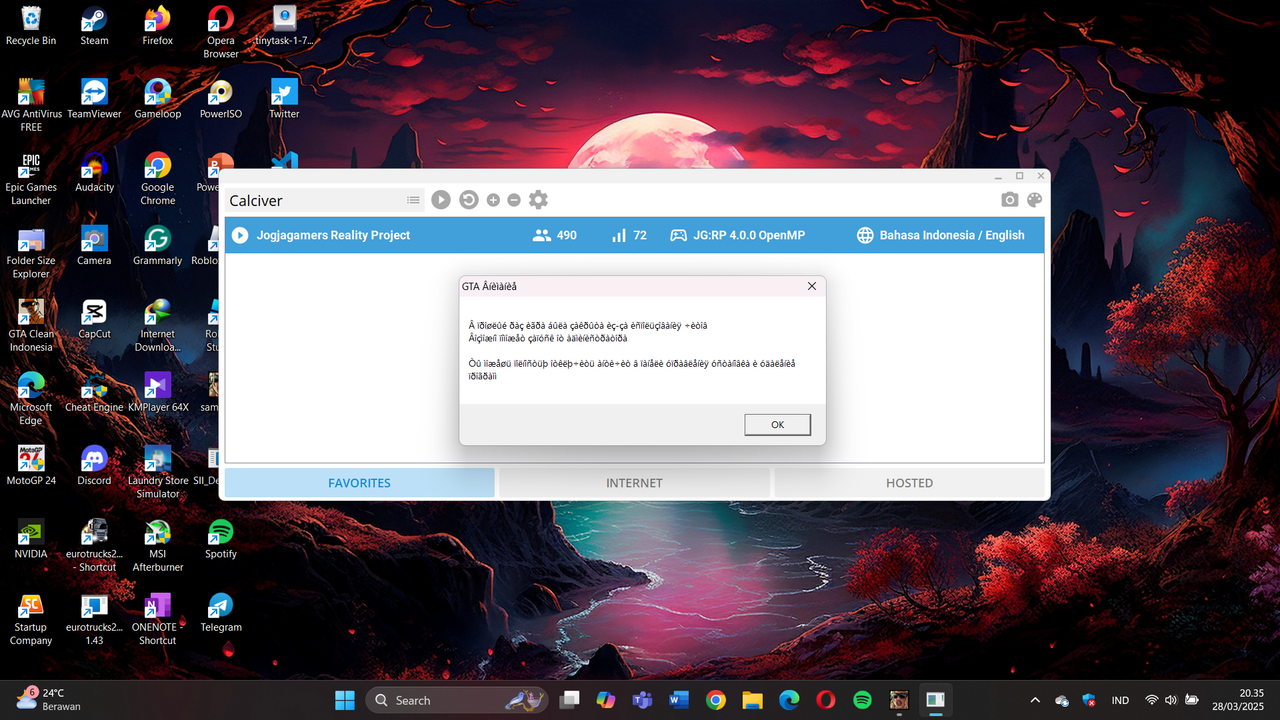Select the TeamViewer desktop icon
Image resolution: width=1280 pixels, height=720 pixels.
coord(94,100)
